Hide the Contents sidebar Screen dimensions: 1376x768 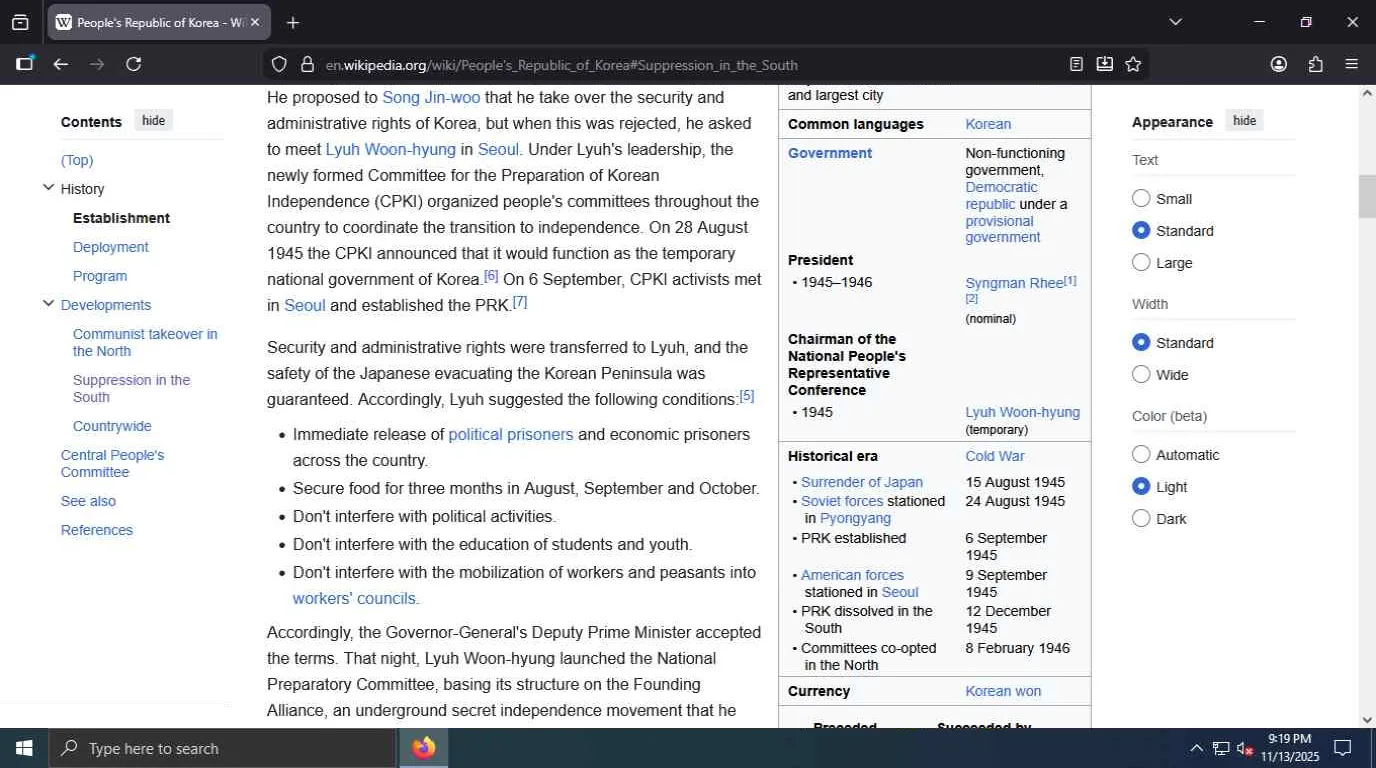[x=153, y=121]
